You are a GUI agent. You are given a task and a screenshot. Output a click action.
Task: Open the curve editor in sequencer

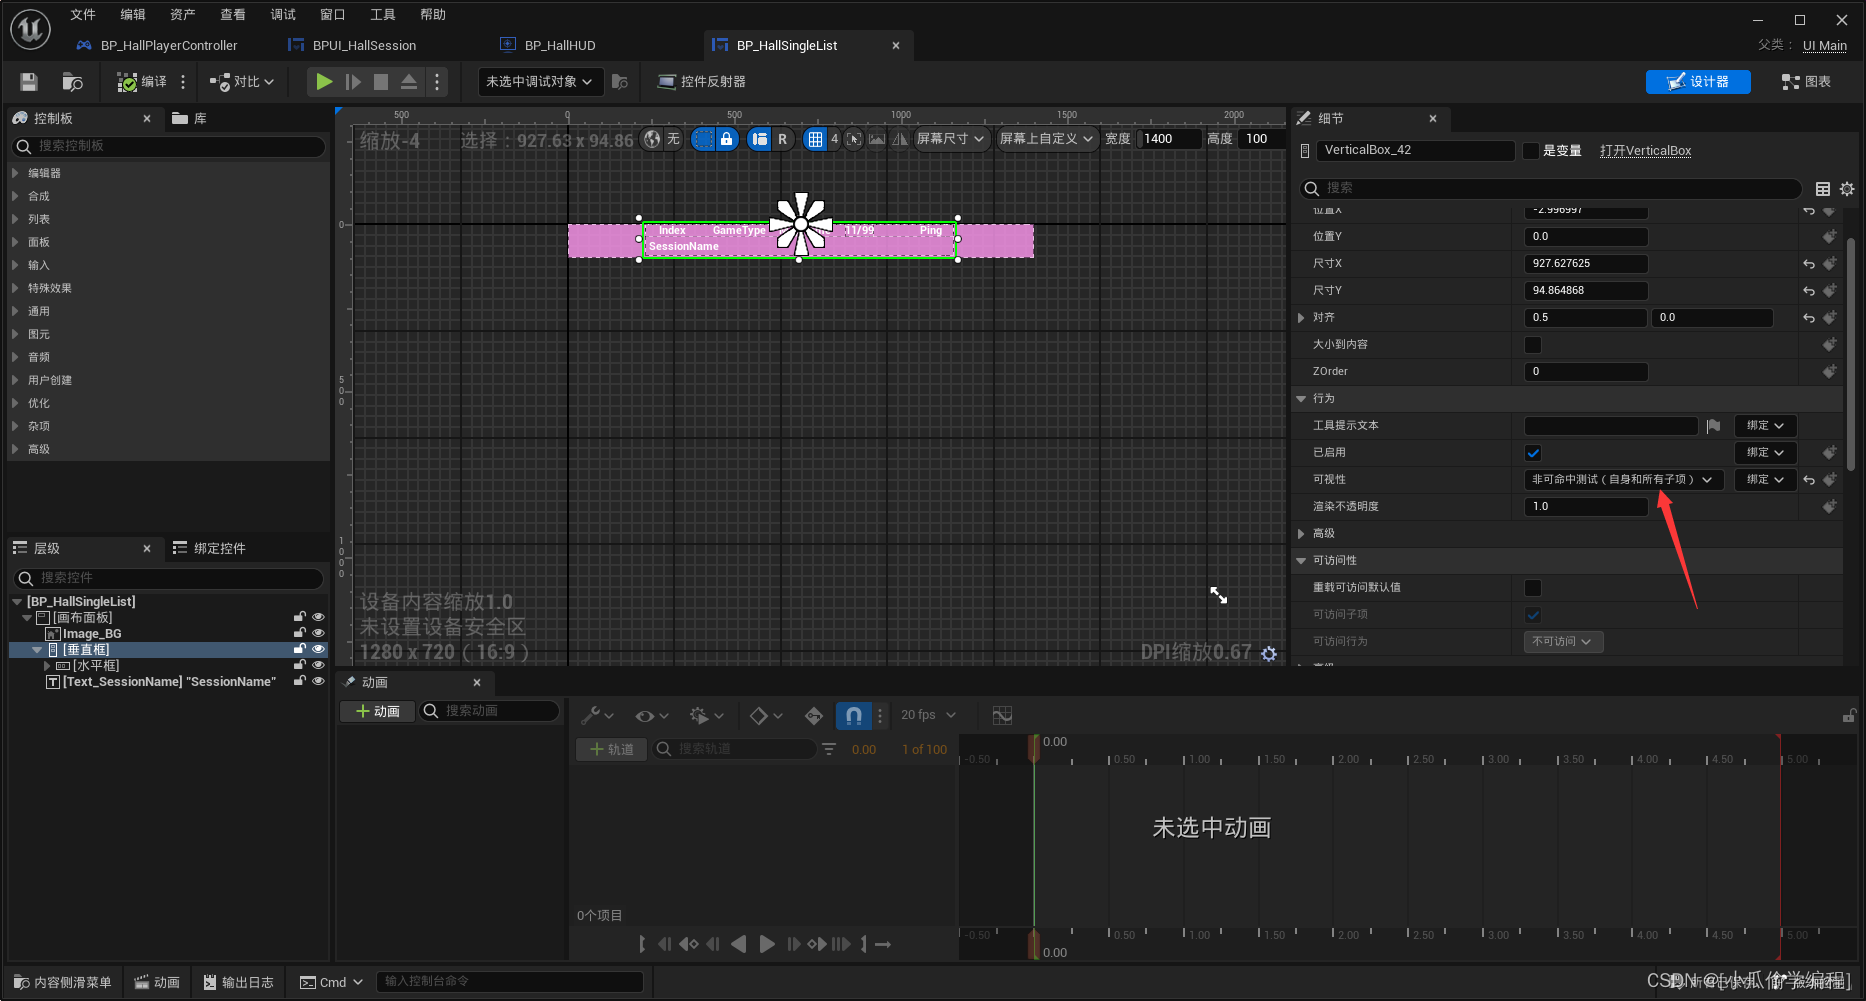tap(1002, 715)
